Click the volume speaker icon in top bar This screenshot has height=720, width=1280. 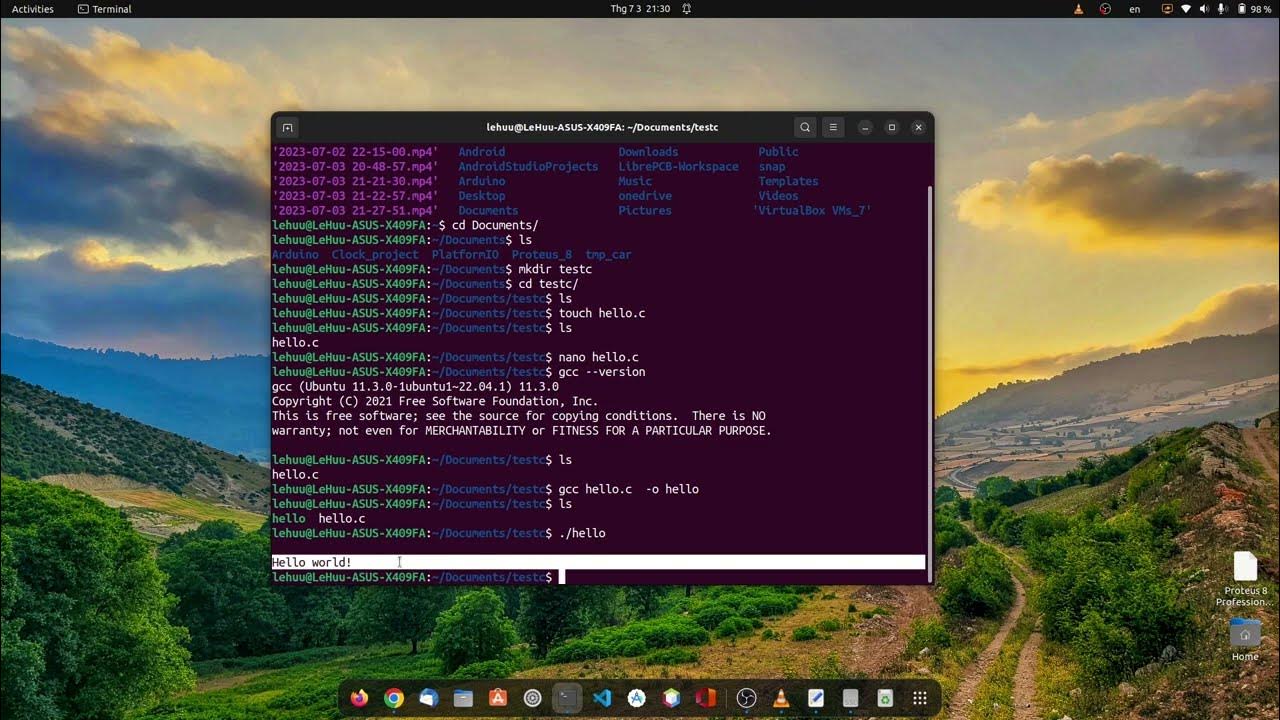tap(1204, 9)
